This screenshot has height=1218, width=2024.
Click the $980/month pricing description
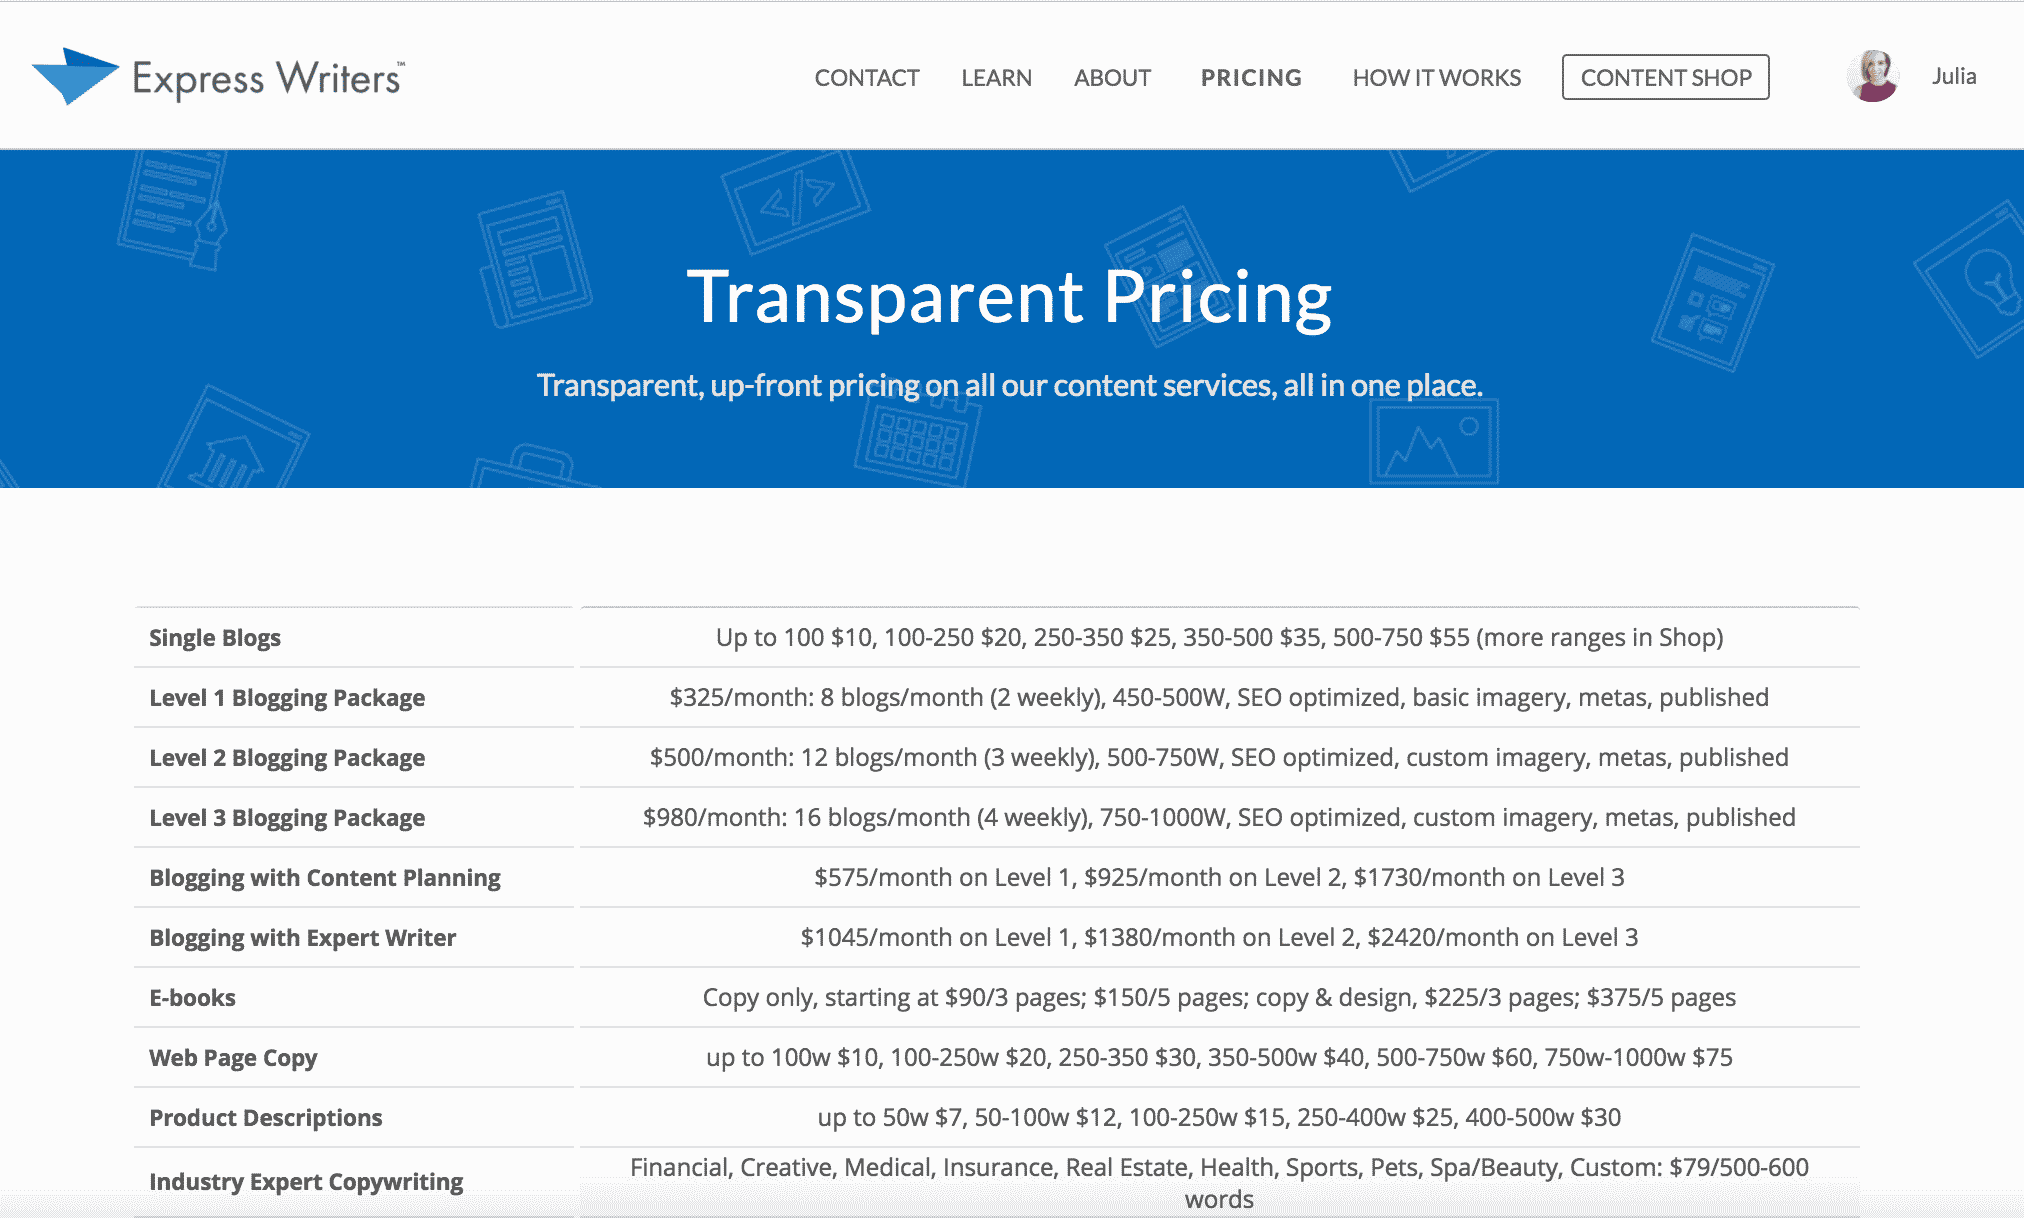coord(1219,818)
